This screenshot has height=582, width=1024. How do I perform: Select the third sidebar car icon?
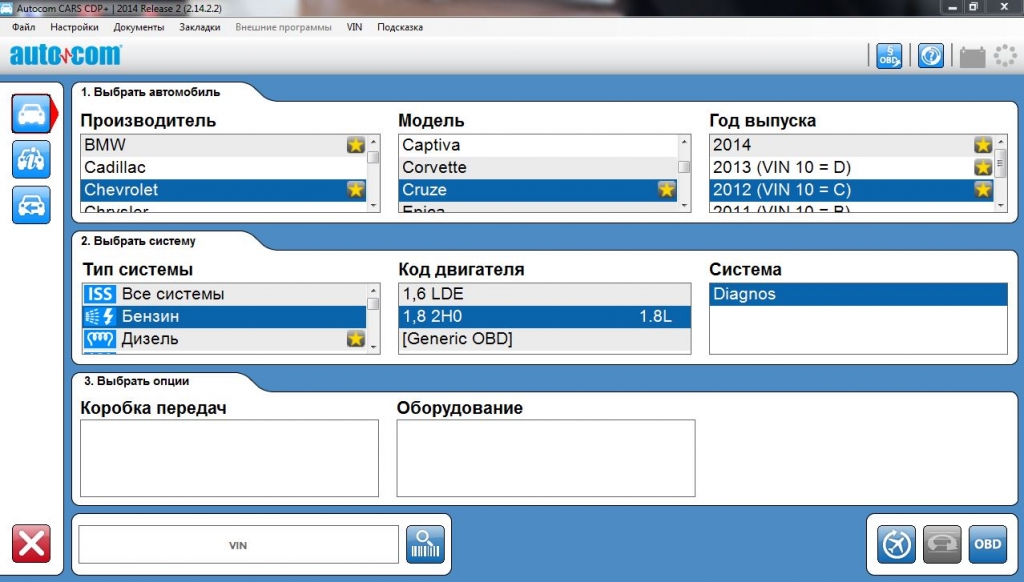coord(31,205)
